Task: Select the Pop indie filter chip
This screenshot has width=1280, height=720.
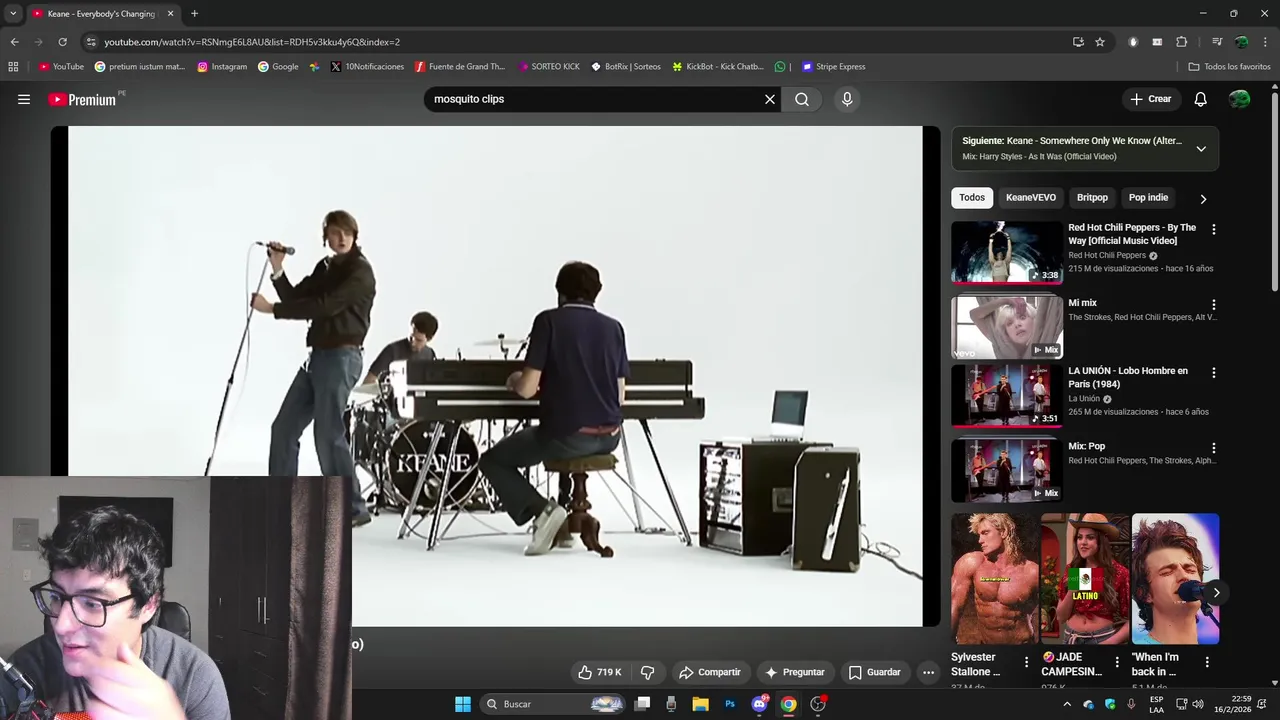Action: tap(1148, 197)
